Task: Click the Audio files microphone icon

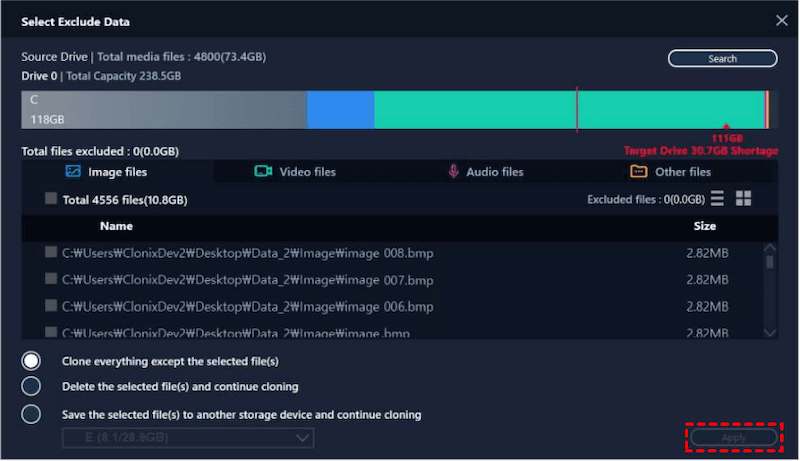Action: 453,172
